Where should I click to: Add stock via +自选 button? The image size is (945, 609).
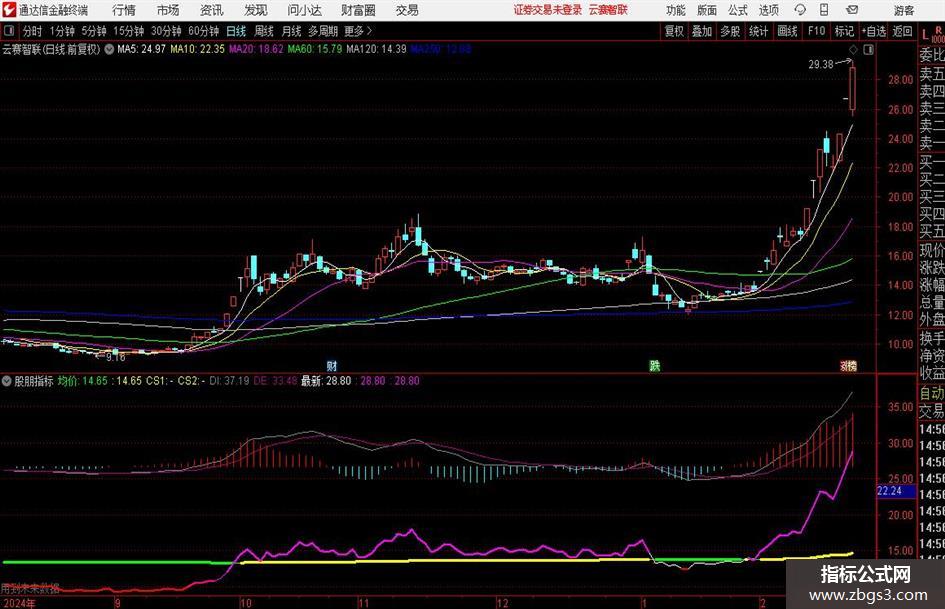point(874,31)
